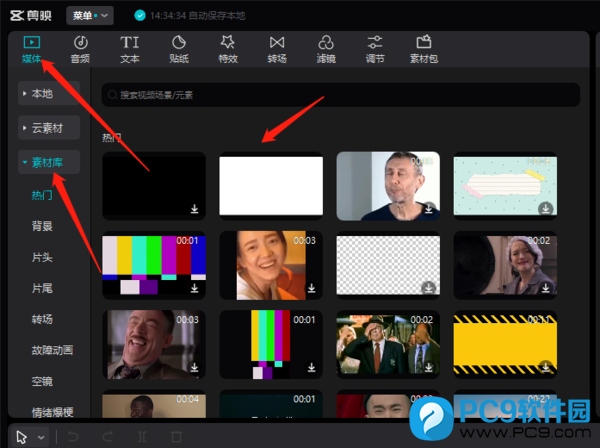Select the 情绪爆梗 category

52,412
